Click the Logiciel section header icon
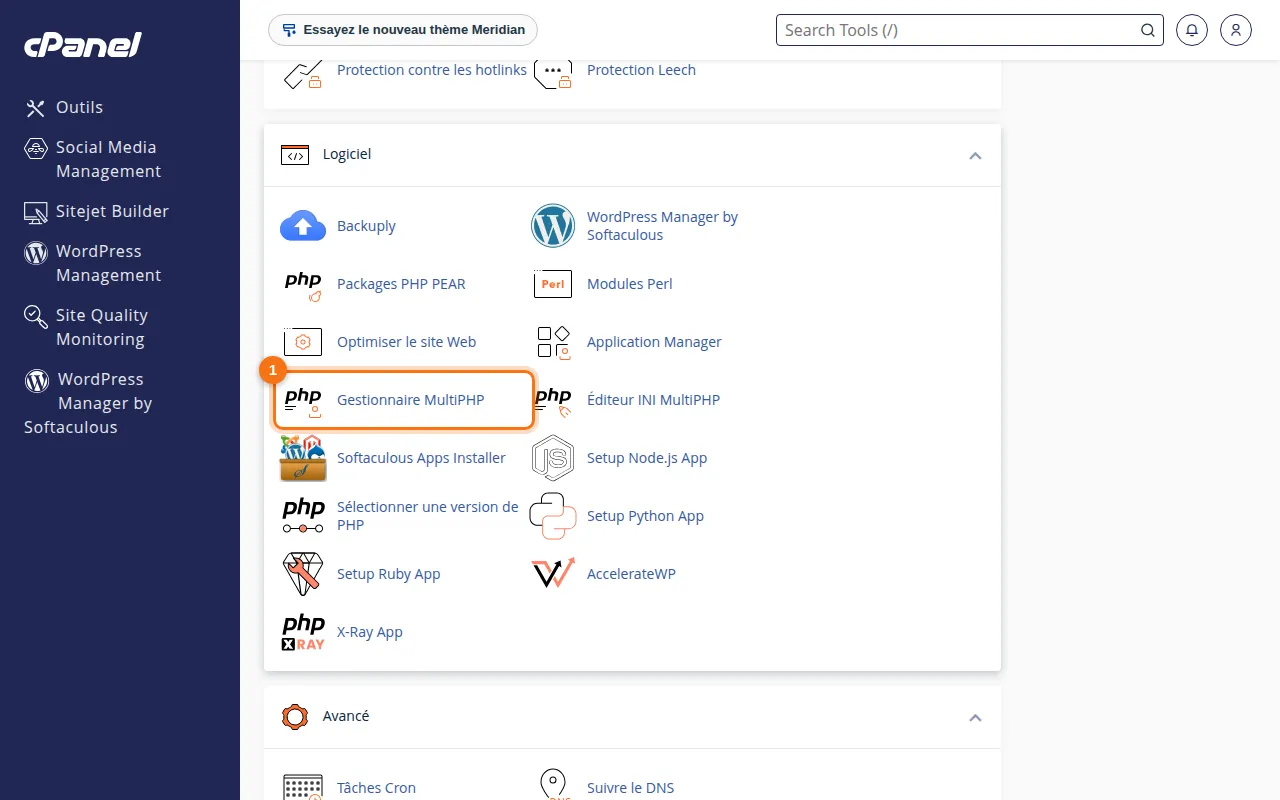This screenshot has width=1280, height=800. (x=295, y=155)
